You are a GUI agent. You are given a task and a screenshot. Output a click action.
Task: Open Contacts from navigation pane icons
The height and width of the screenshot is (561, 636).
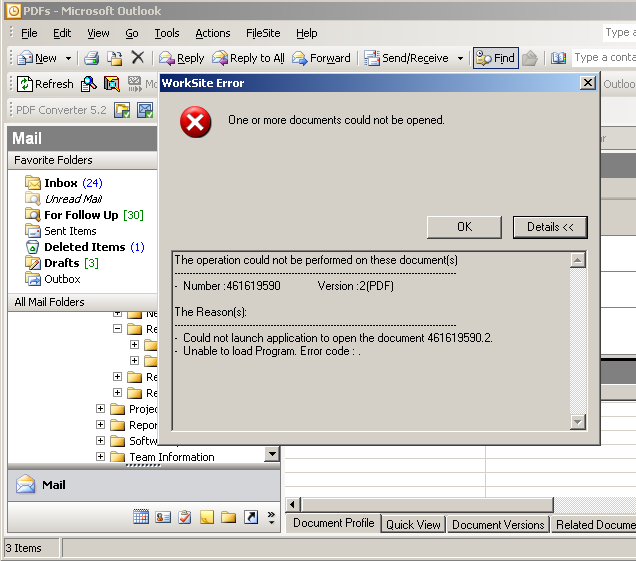(x=163, y=517)
